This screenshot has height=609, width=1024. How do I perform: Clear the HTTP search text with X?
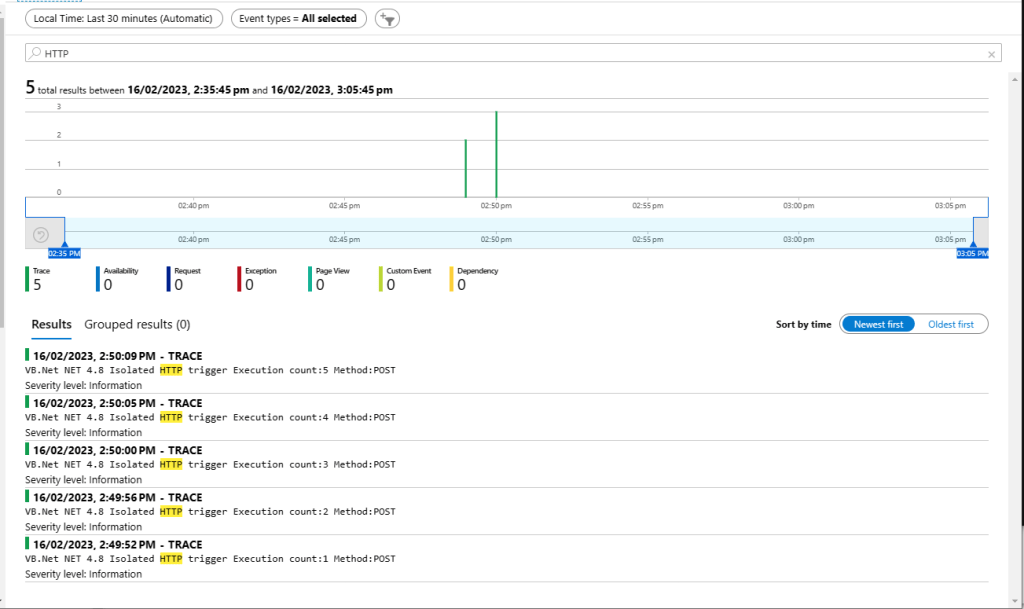(x=991, y=54)
